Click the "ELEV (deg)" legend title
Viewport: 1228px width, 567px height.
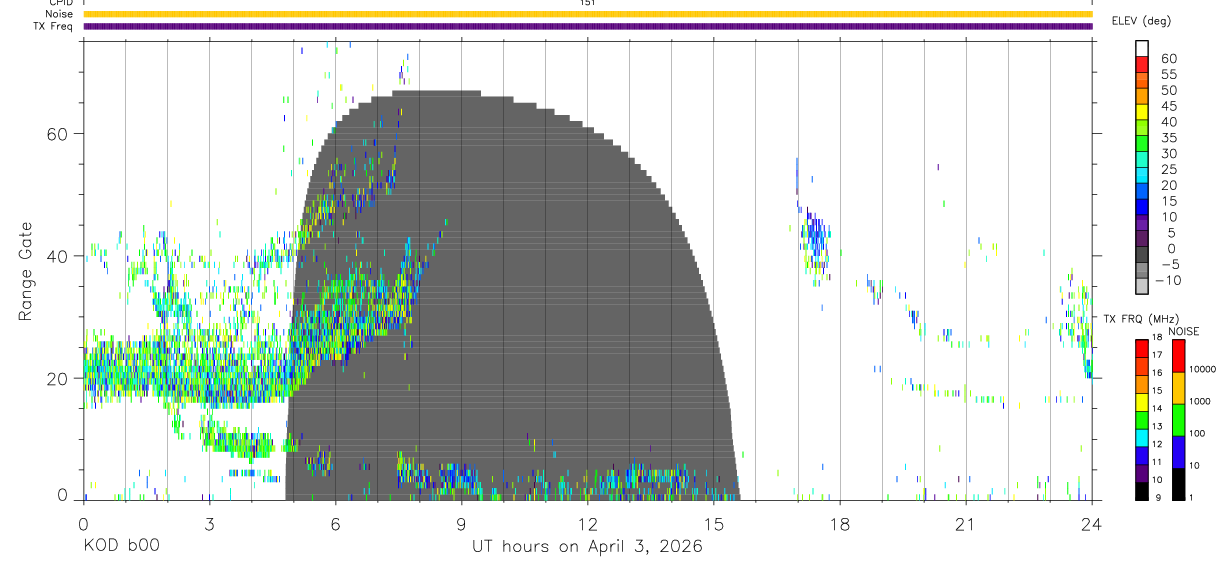click(1140, 21)
